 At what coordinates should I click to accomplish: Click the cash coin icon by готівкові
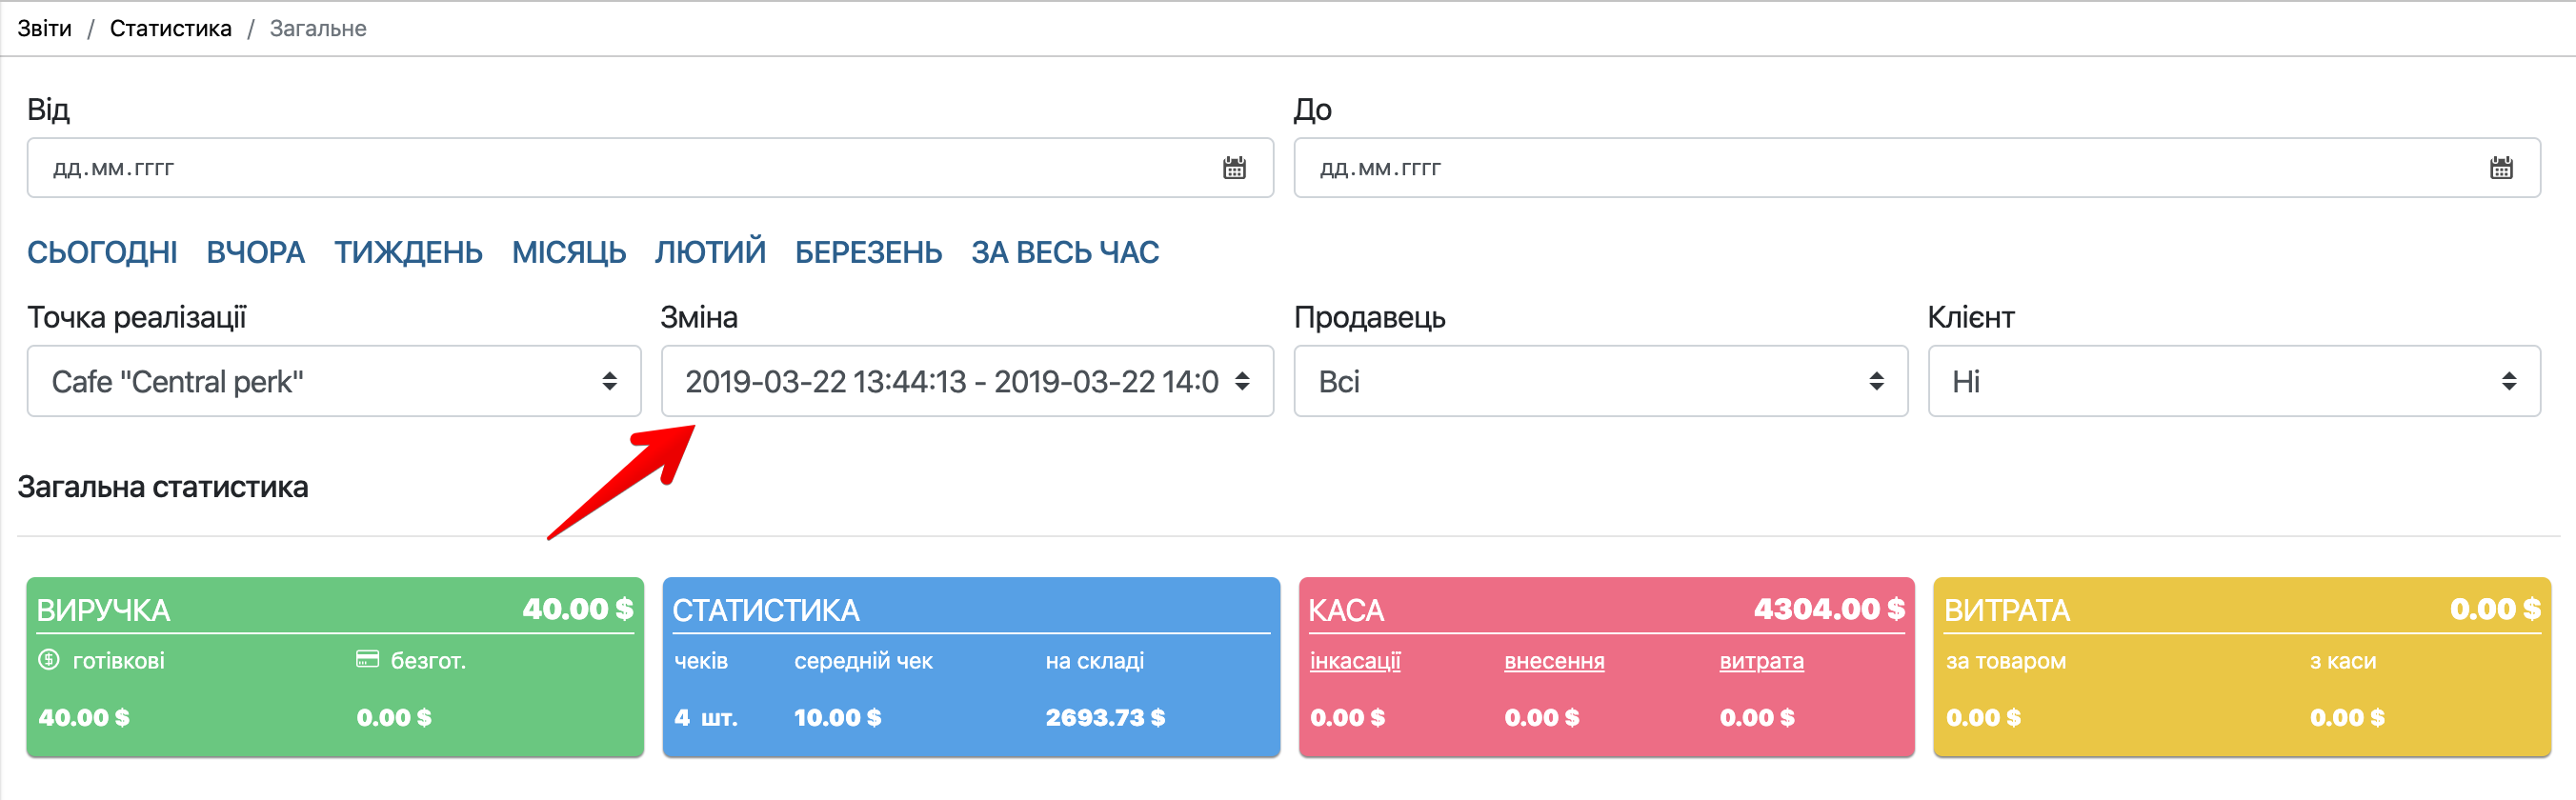coord(48,660)
